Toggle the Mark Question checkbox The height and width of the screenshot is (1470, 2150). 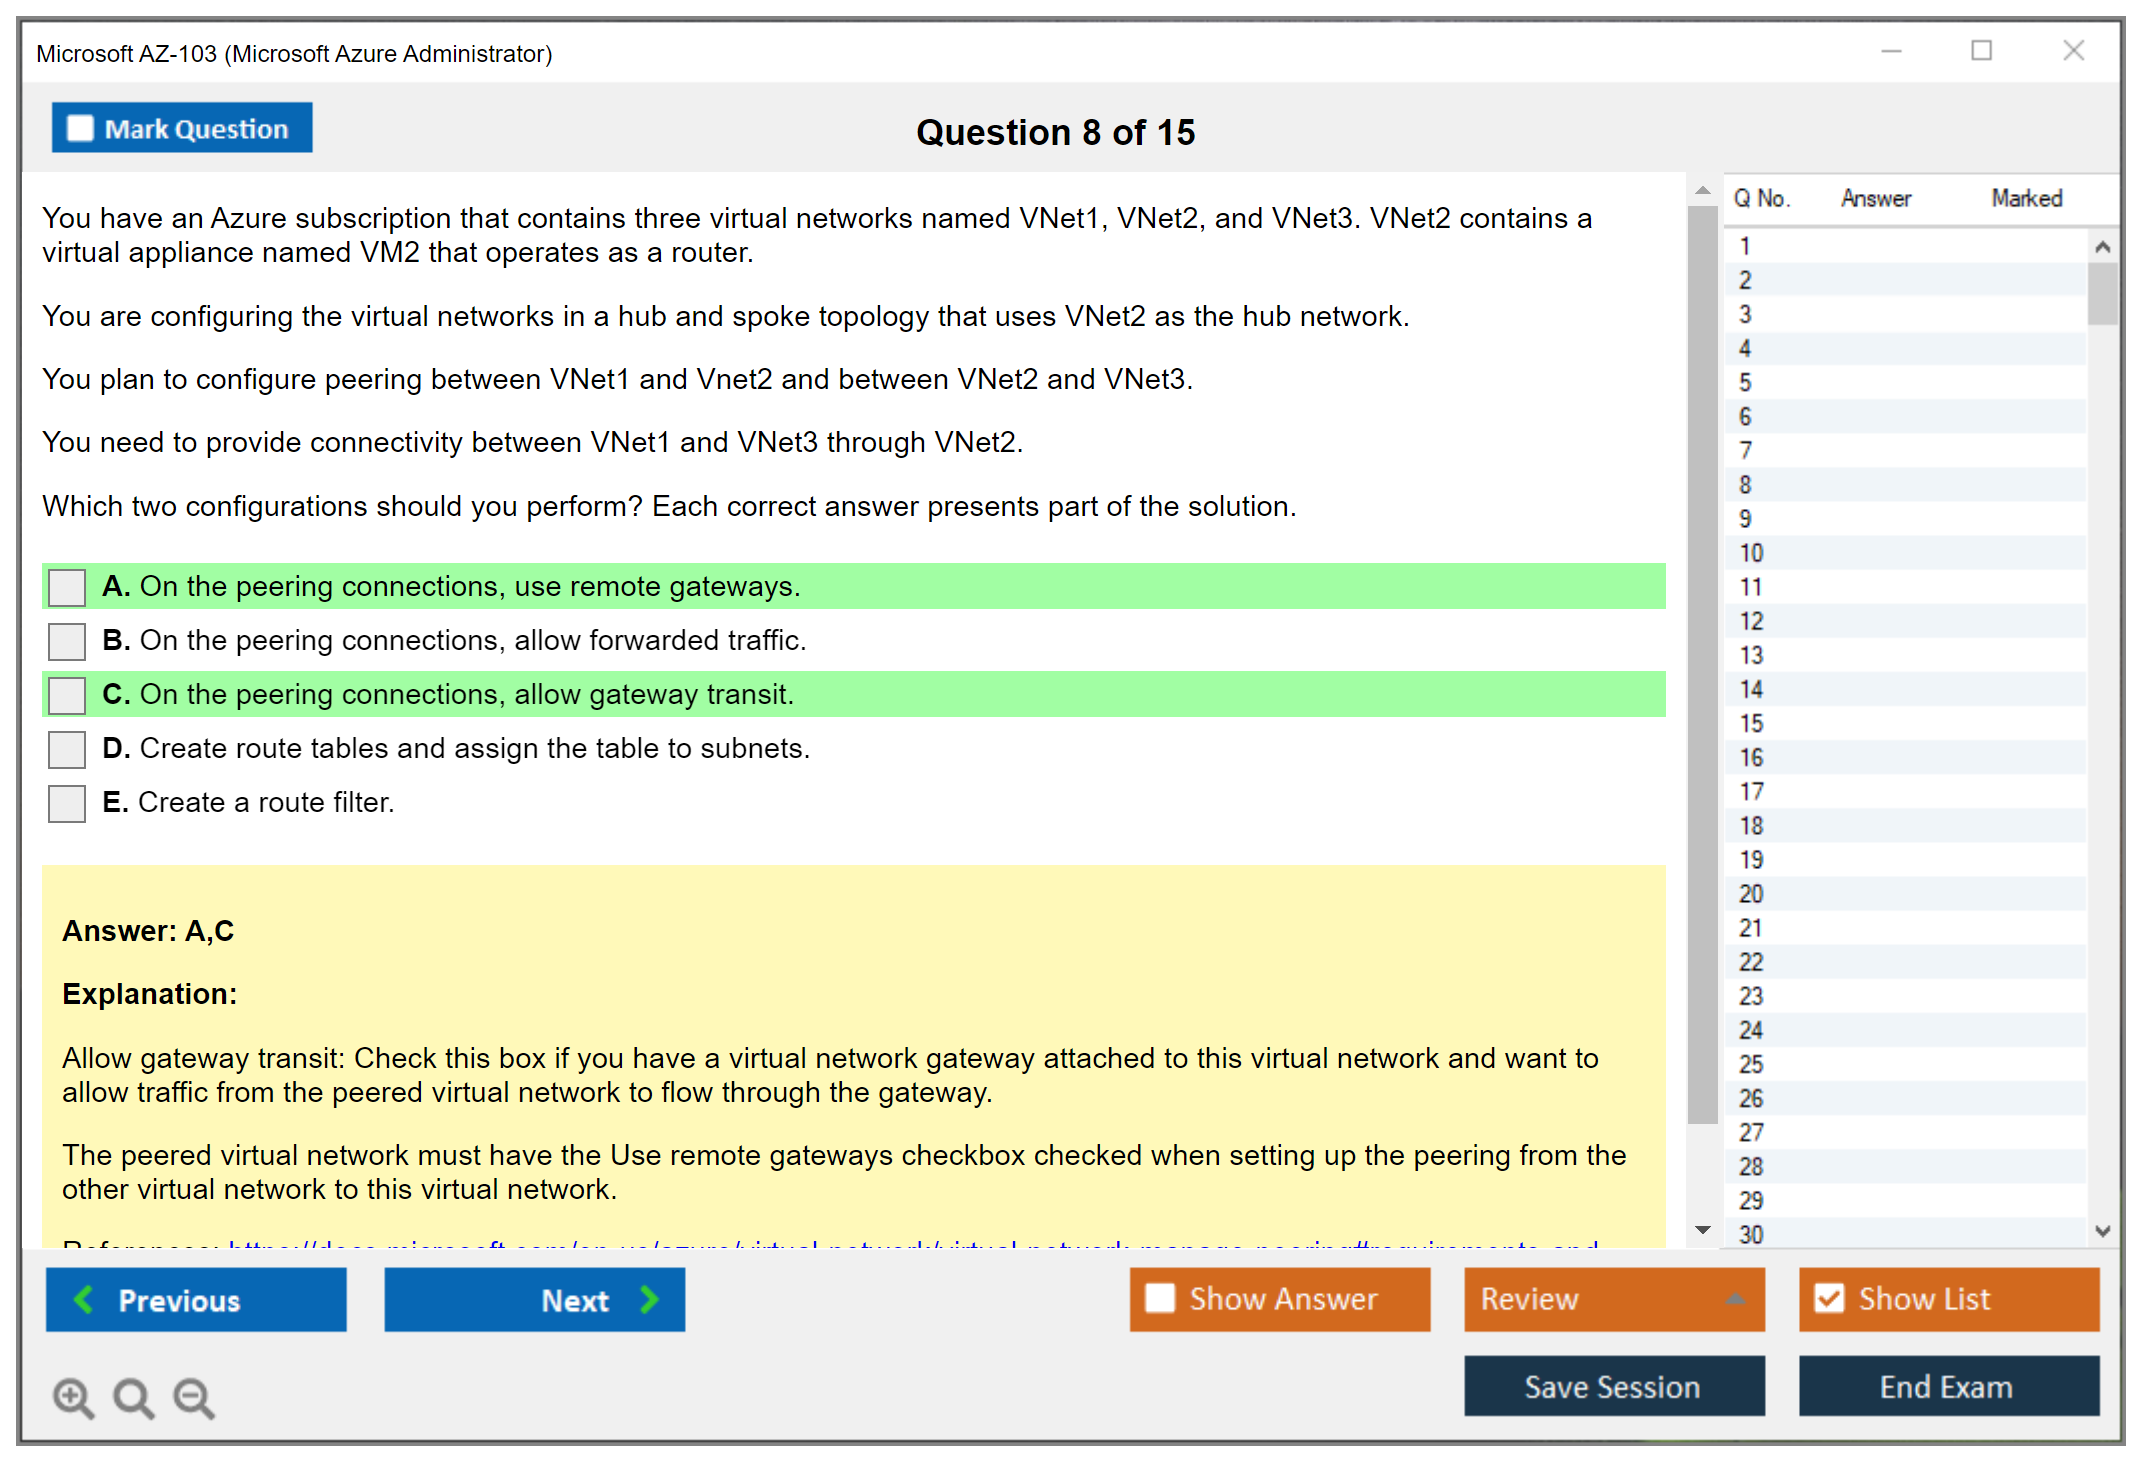pyautogui.click(x=80, y=128)
